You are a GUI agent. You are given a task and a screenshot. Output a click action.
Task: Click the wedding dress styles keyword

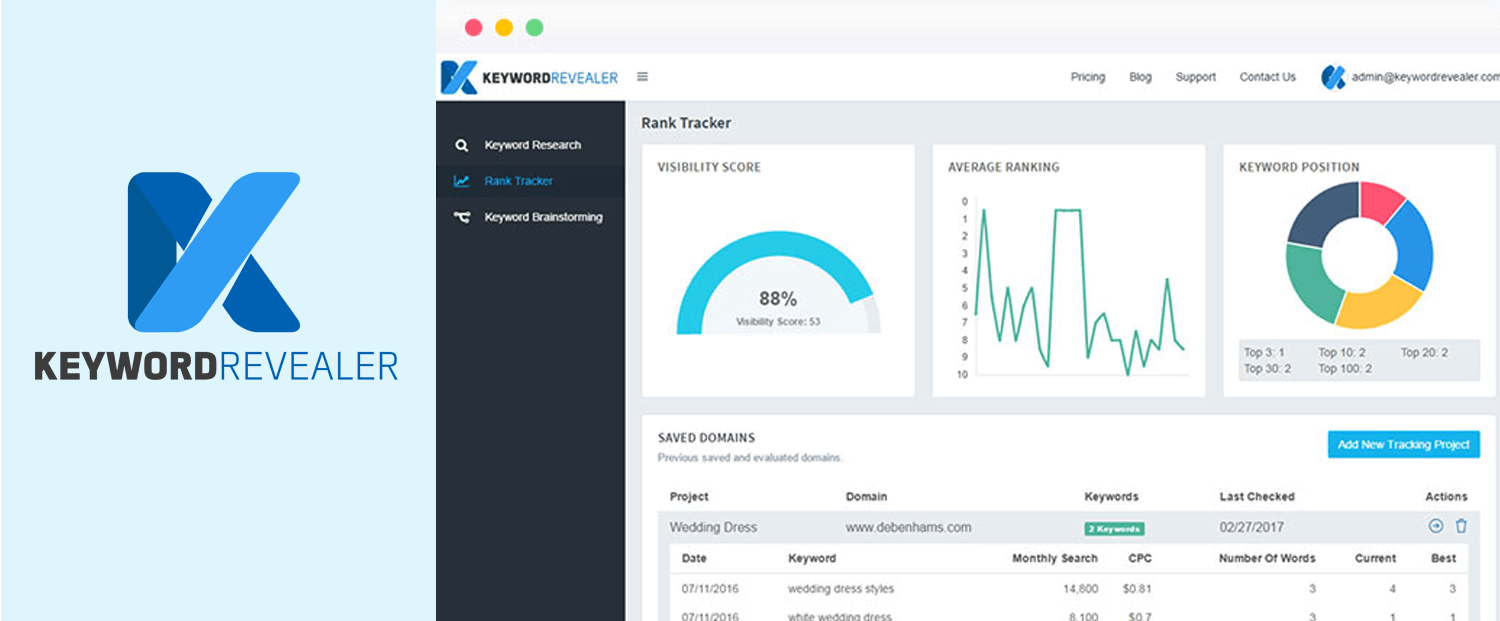(x=841, y=589)
